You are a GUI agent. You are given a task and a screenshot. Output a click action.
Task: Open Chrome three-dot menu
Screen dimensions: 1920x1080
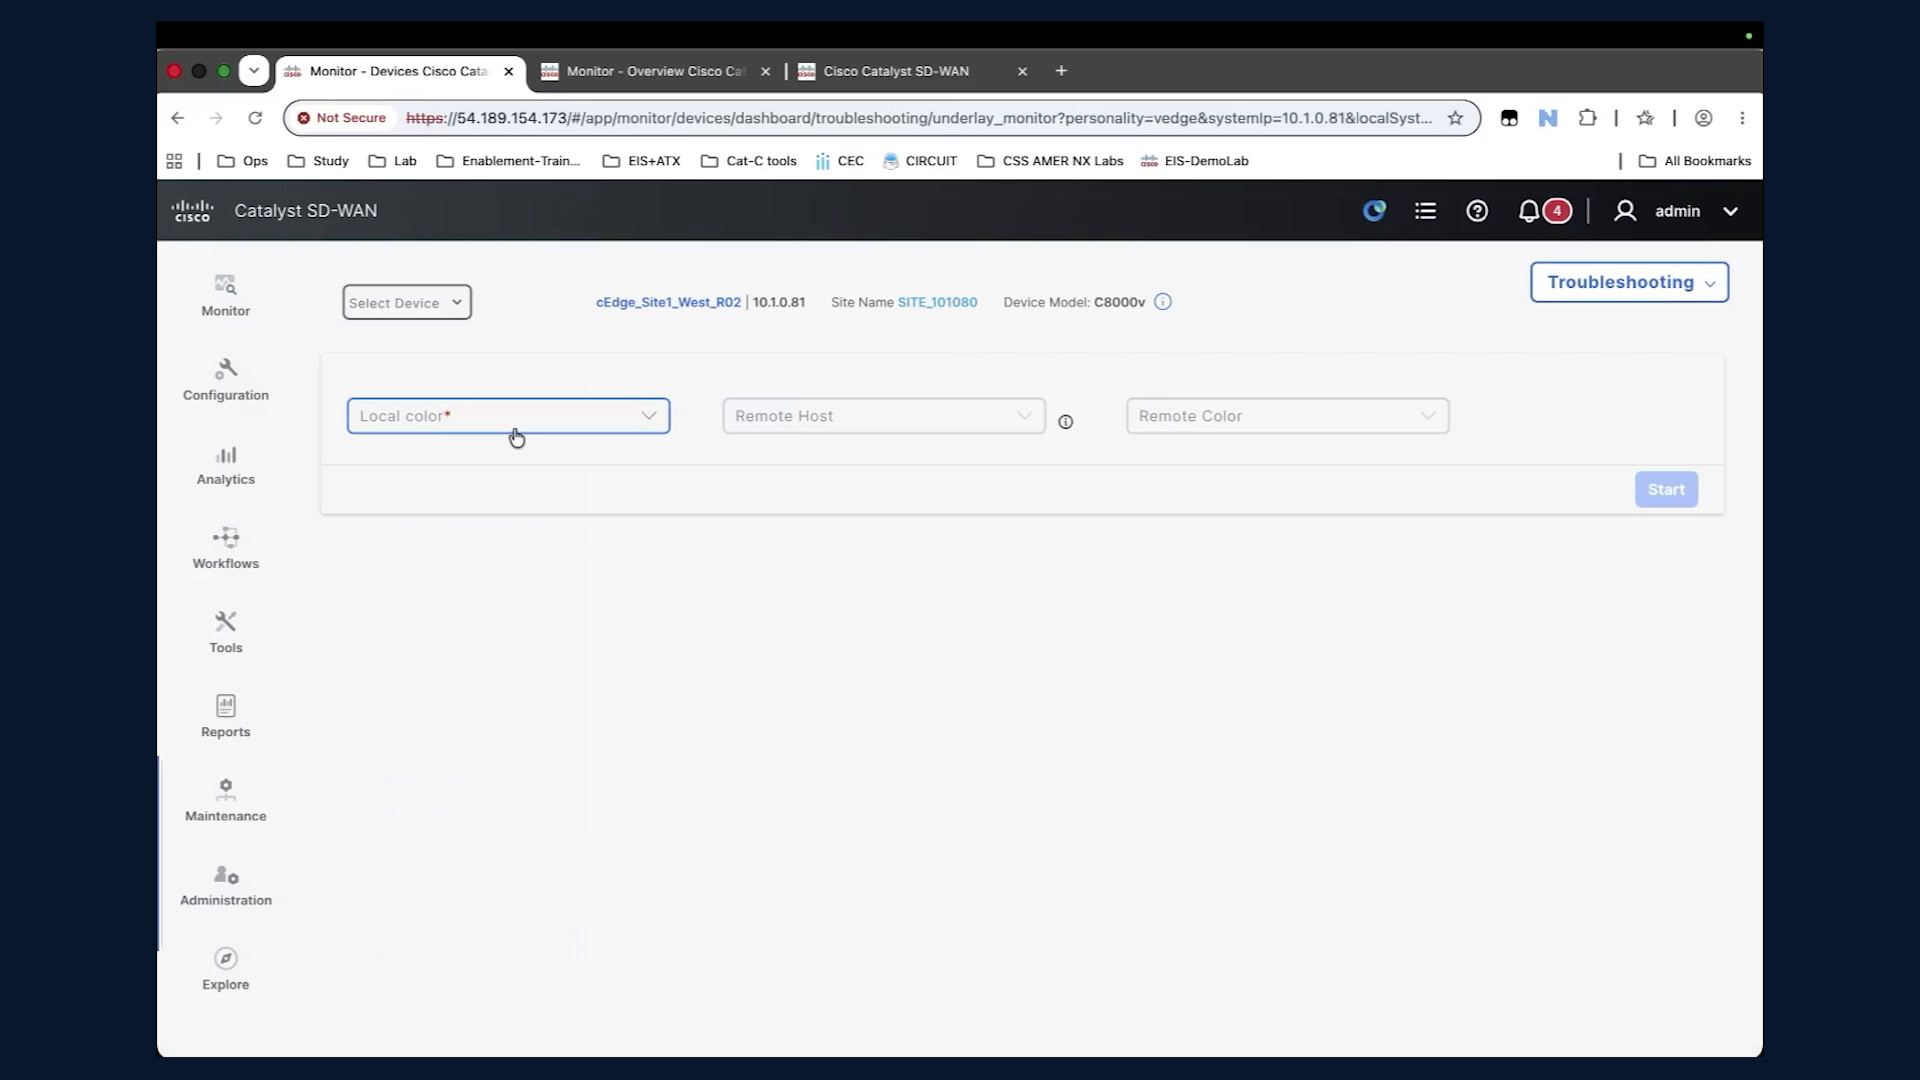1742,118
